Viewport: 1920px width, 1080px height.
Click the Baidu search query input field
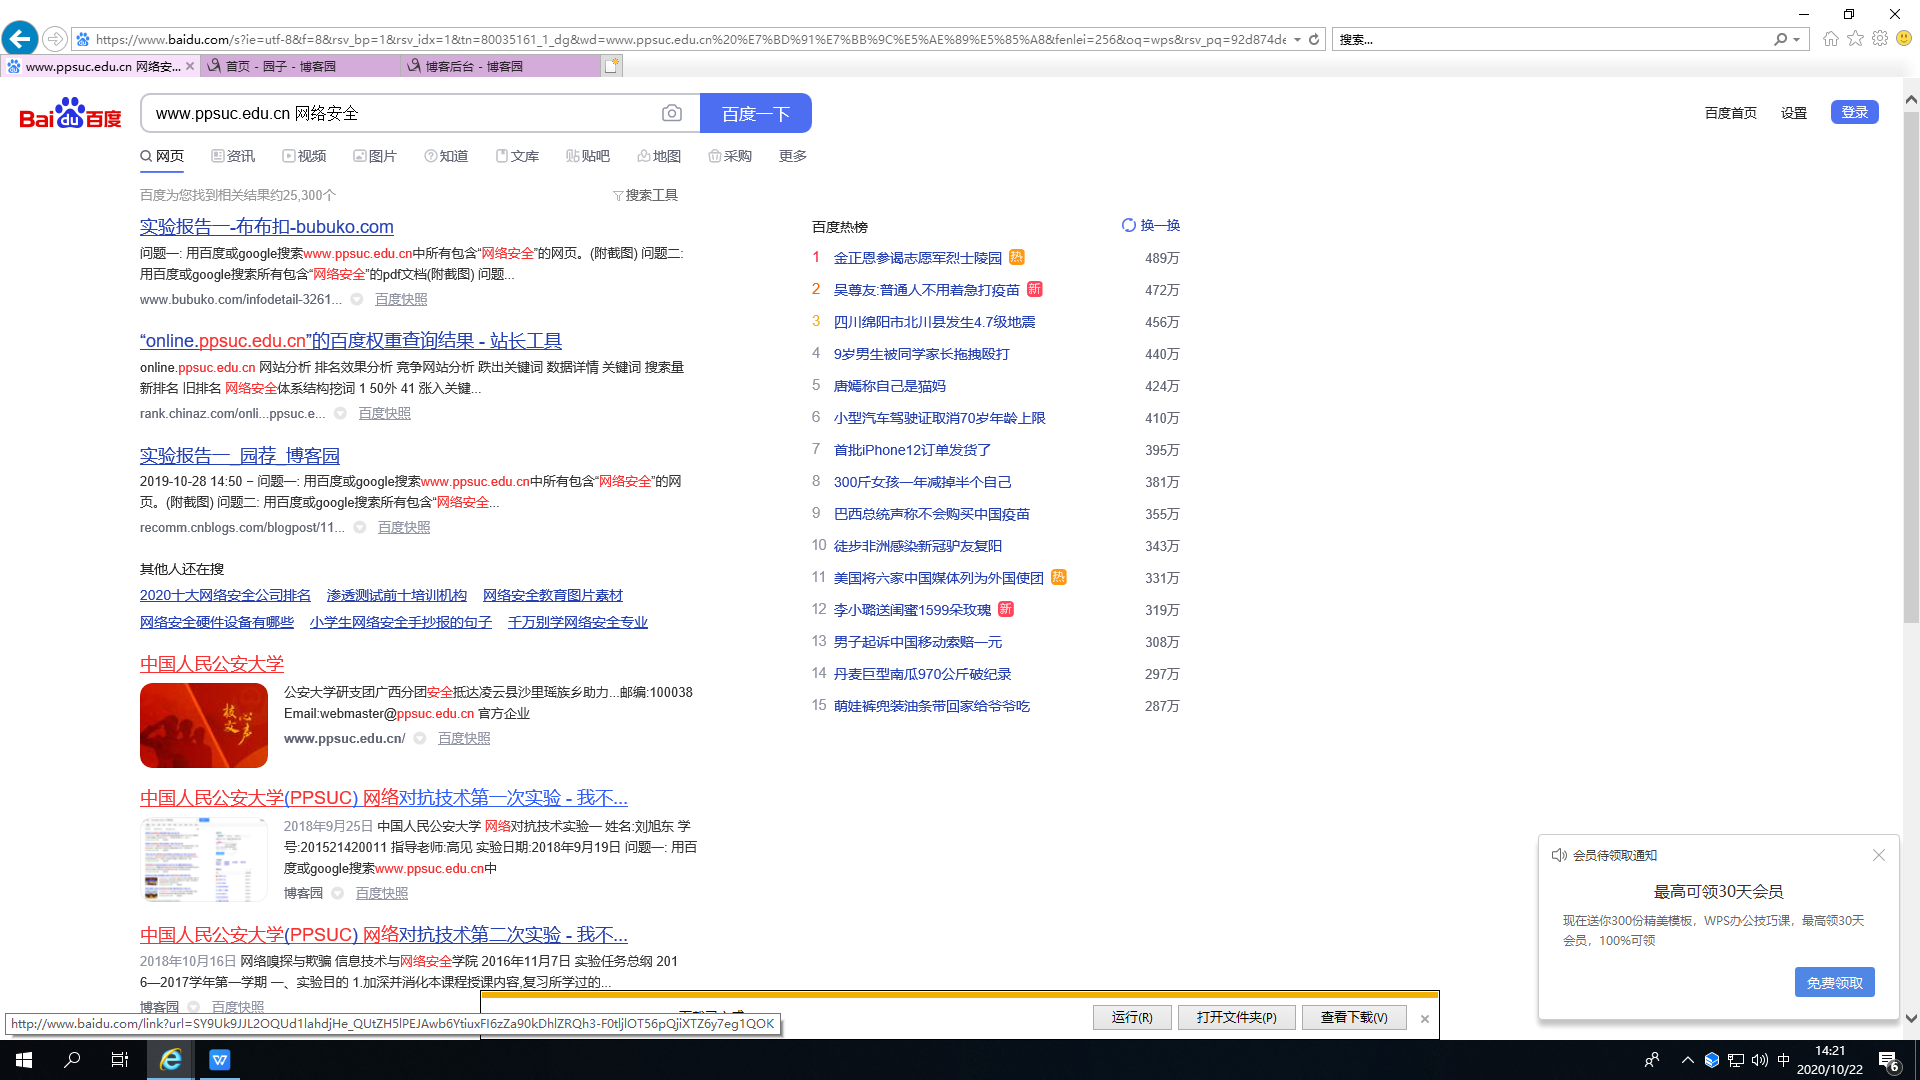pos(400,114)
